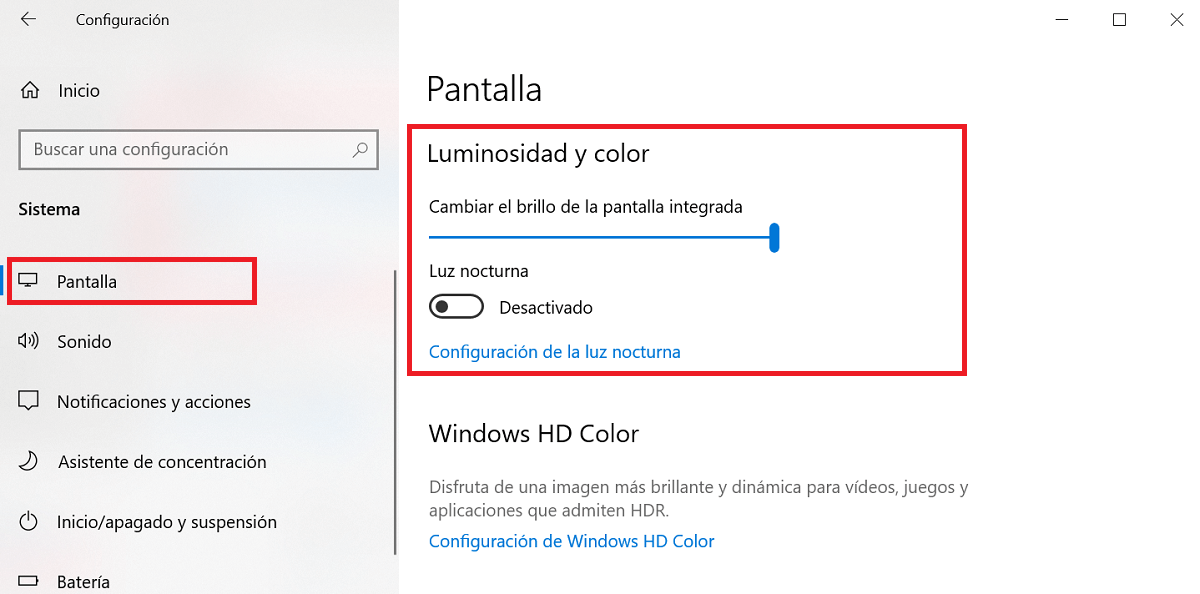Click the Inicio/apagado power icon
Screen dimensions: 1200x594
click(29, 521)
